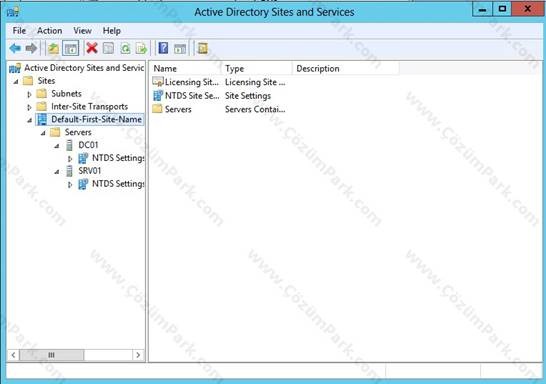Click the application icon in title bar

pyautogui.click(x=13, y=12)
